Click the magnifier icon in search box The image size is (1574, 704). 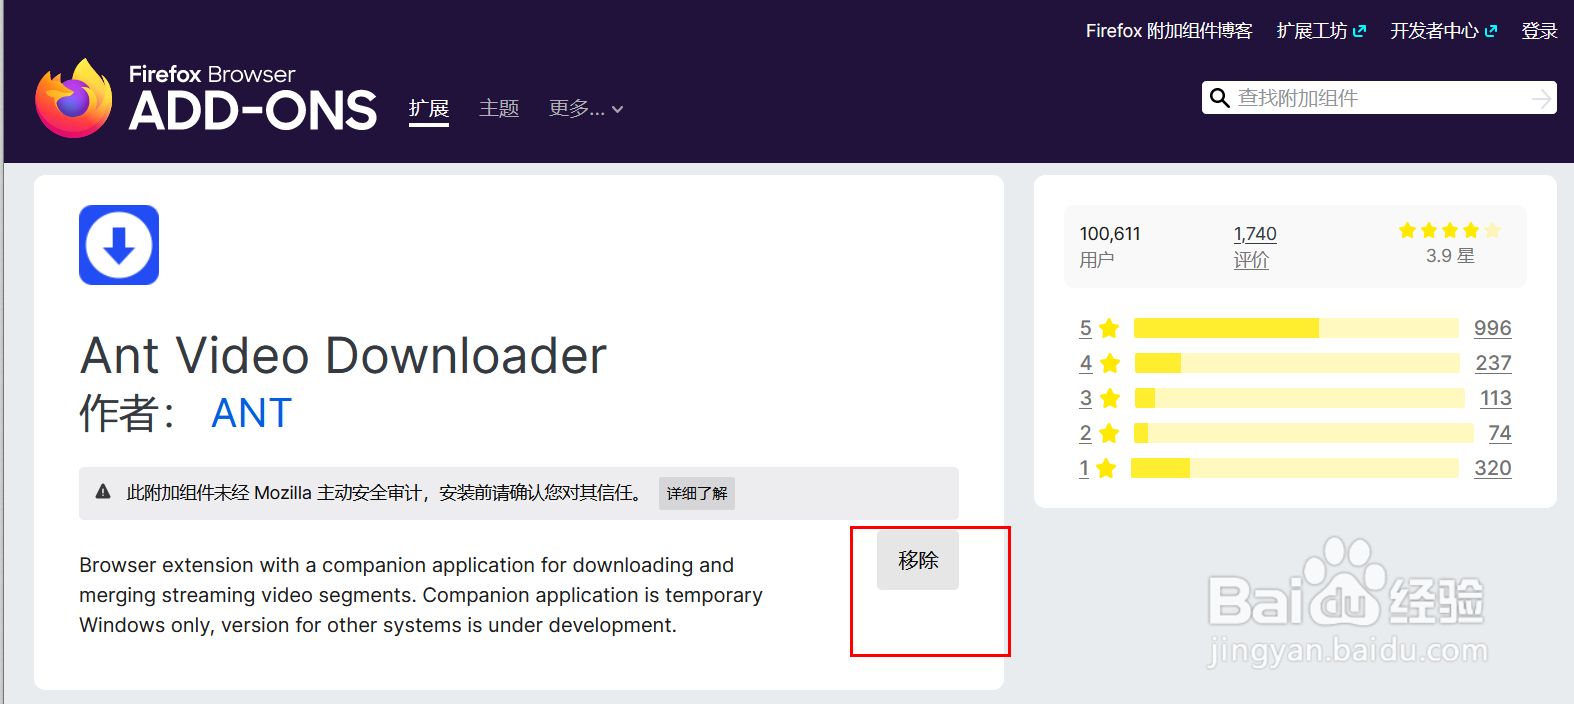coord(1220,98)
